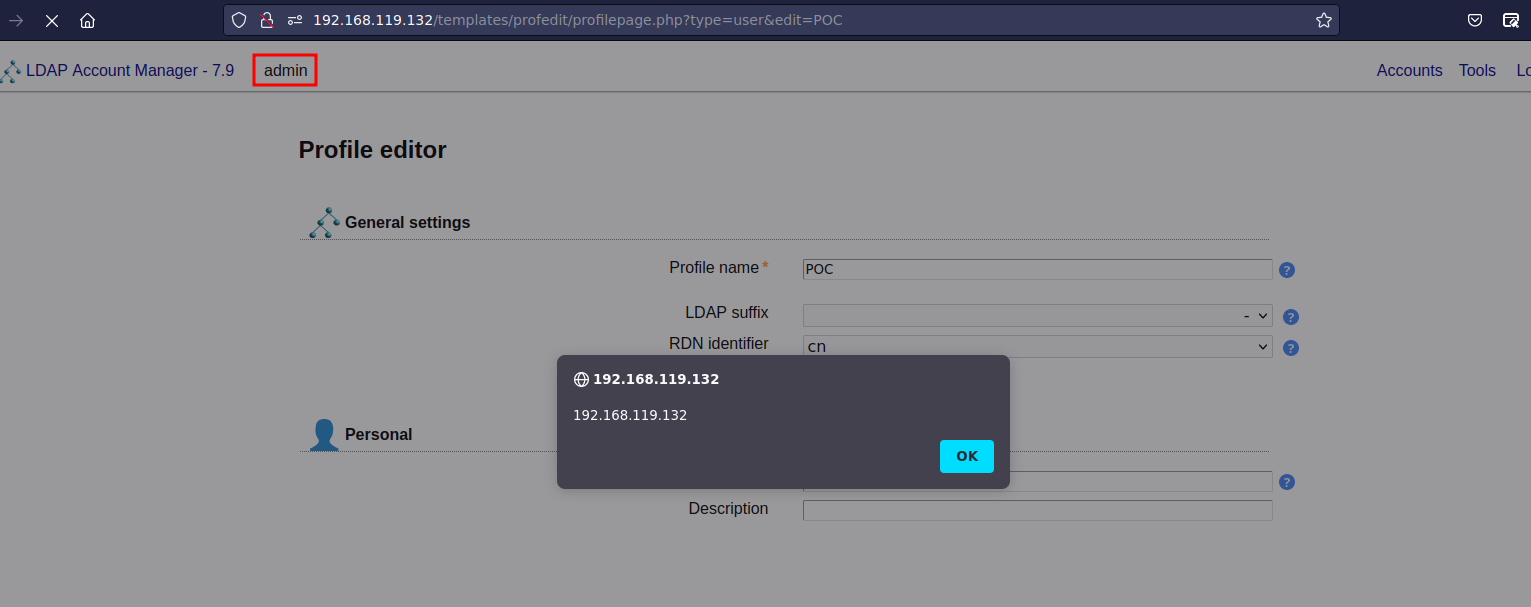Open the Accounts menu
This screenshot has height=607, width=1531.
click(x=1409, y=70)
